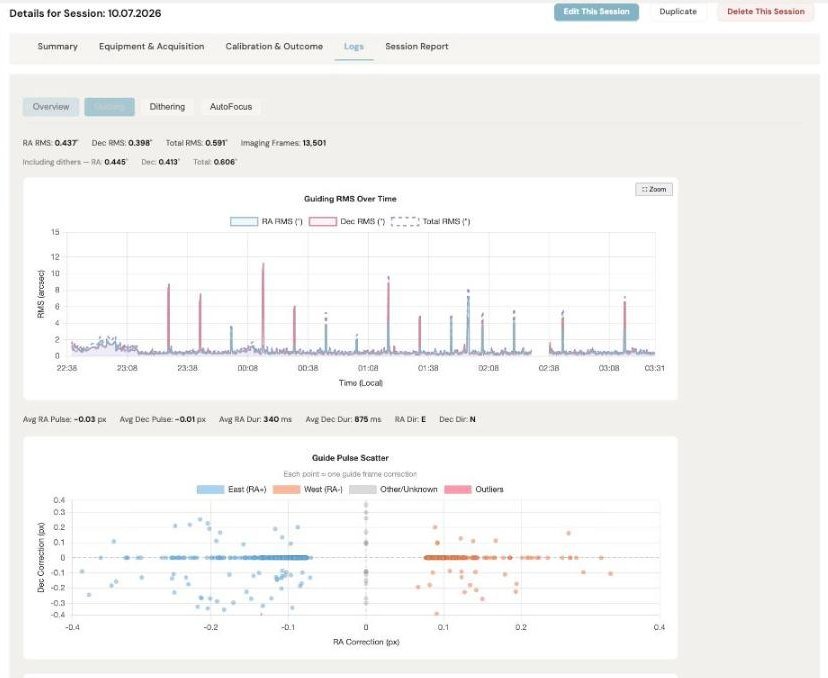
Task: Click the East (RA+) blue legend swatch
Action: [x=210, y=489]
